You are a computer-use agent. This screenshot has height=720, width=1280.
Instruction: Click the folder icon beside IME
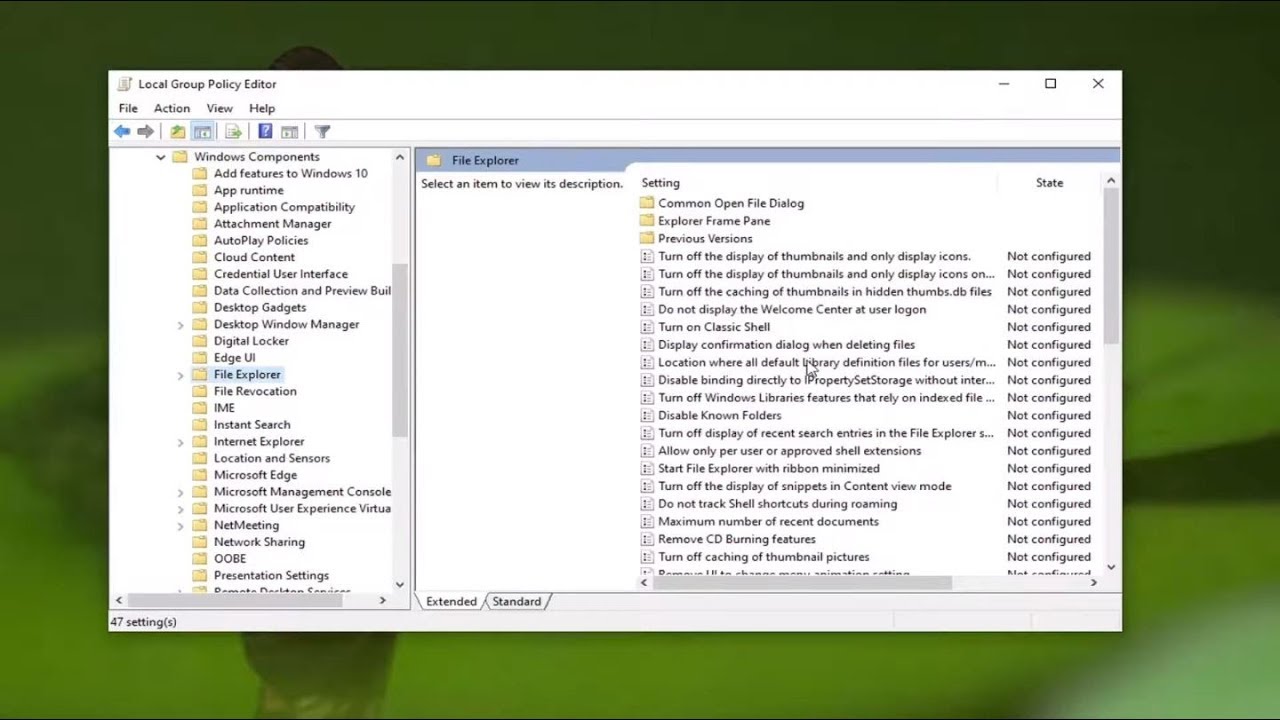click(199, 408)
